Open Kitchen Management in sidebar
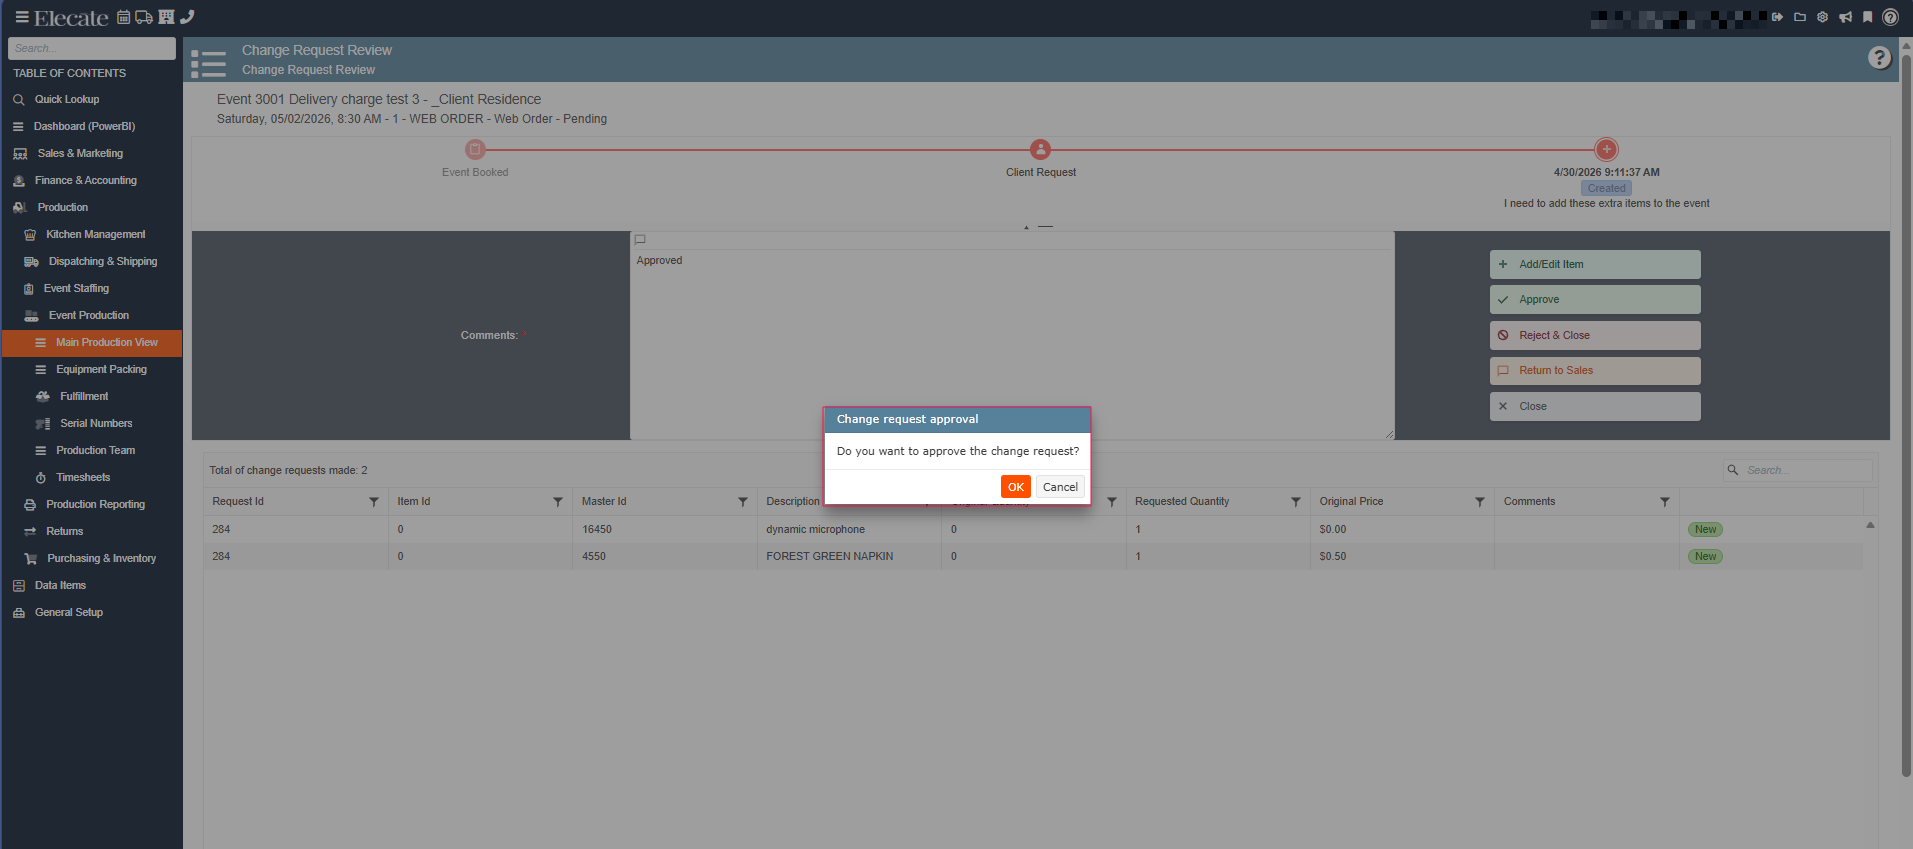The width and height of the screenshot is (1913, 849). coord(95,234)
